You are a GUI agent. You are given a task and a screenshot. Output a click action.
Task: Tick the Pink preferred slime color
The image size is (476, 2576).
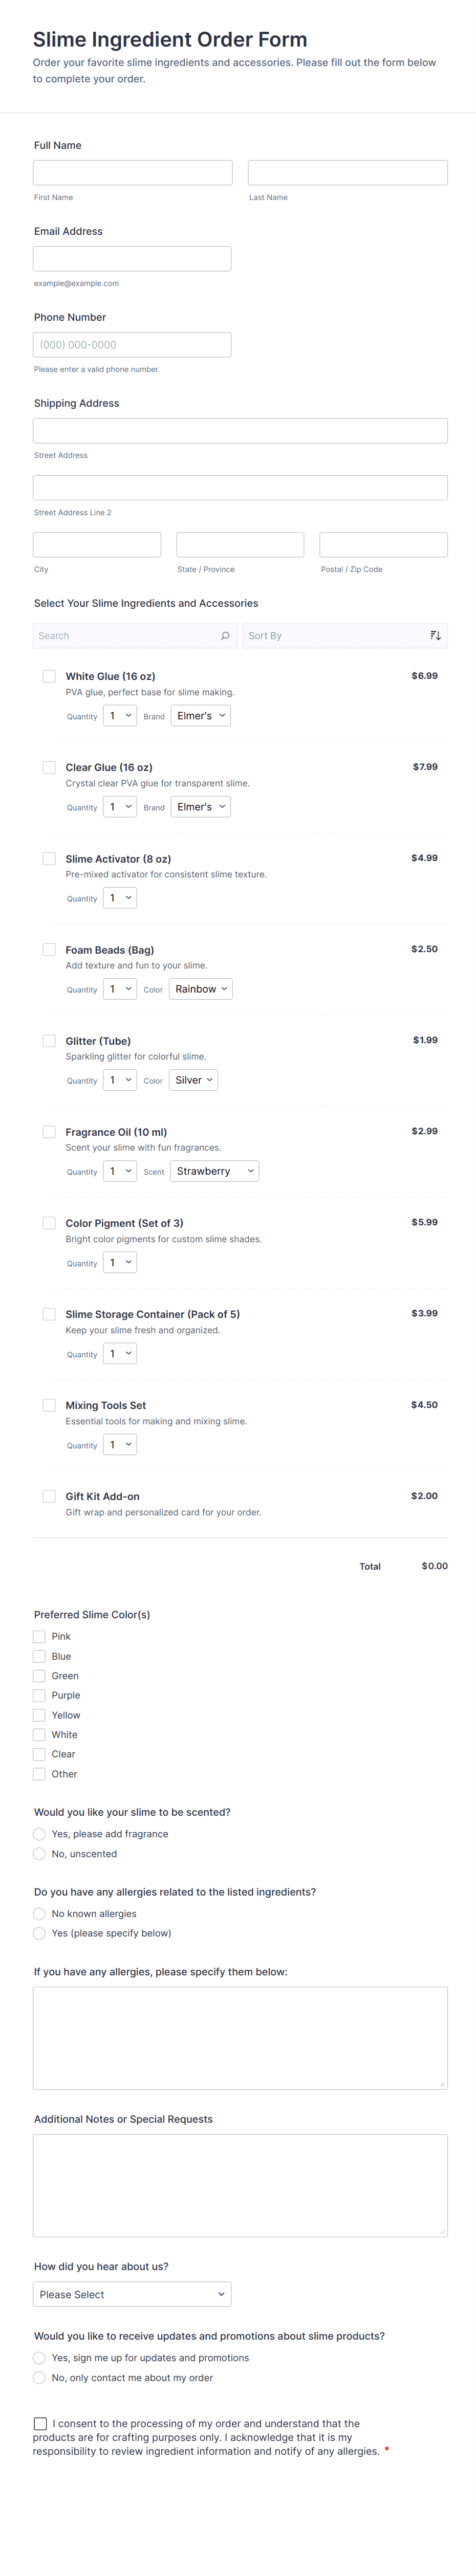[39, 1637]
